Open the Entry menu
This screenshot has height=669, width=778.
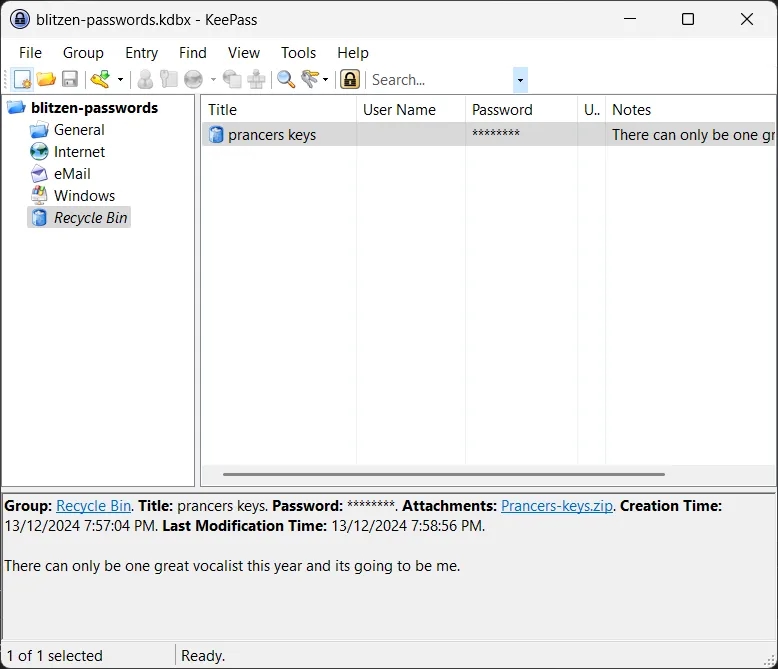pyautogui.click(x=141, y=53)
